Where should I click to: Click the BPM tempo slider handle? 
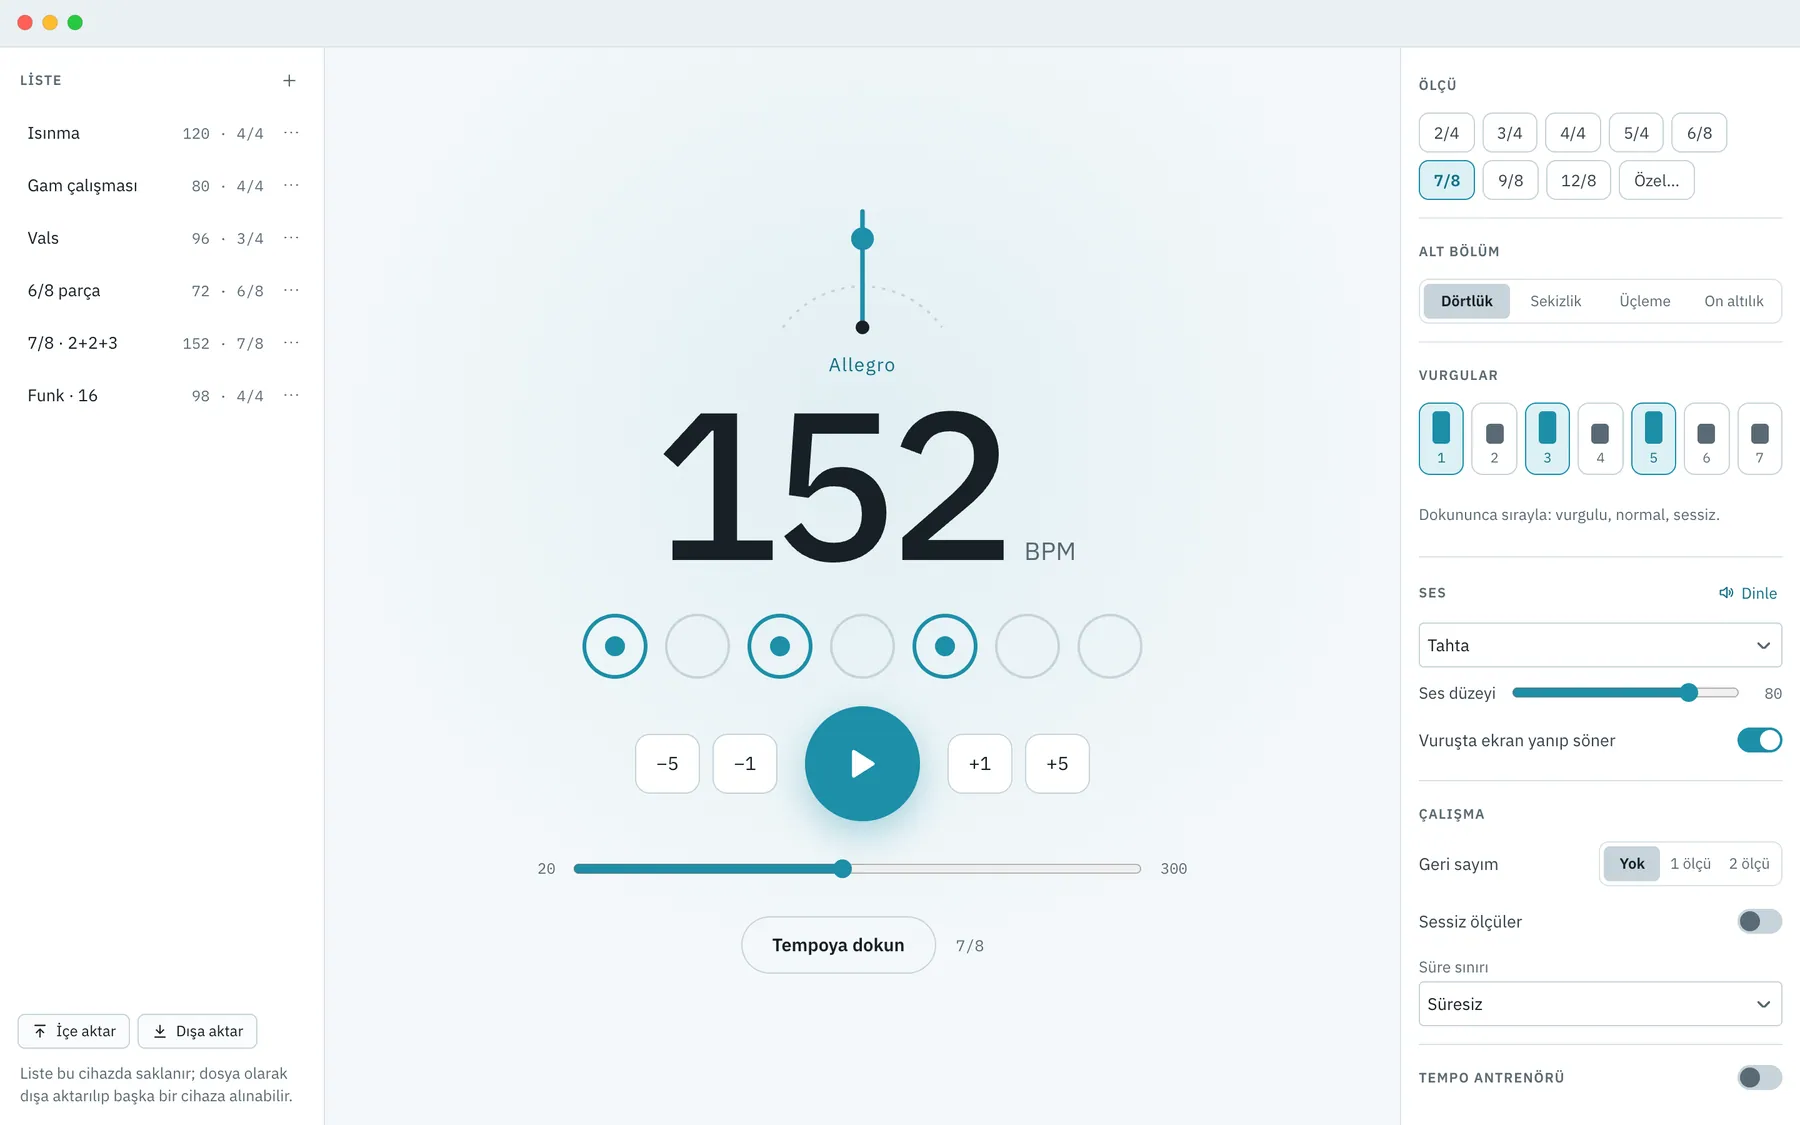click(x=843, y=868)
